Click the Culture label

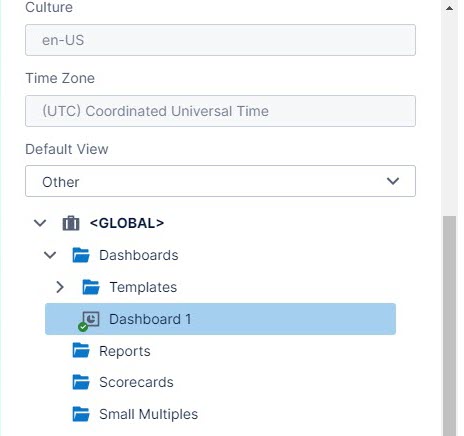pyautogui.click(x=49, y=7)
